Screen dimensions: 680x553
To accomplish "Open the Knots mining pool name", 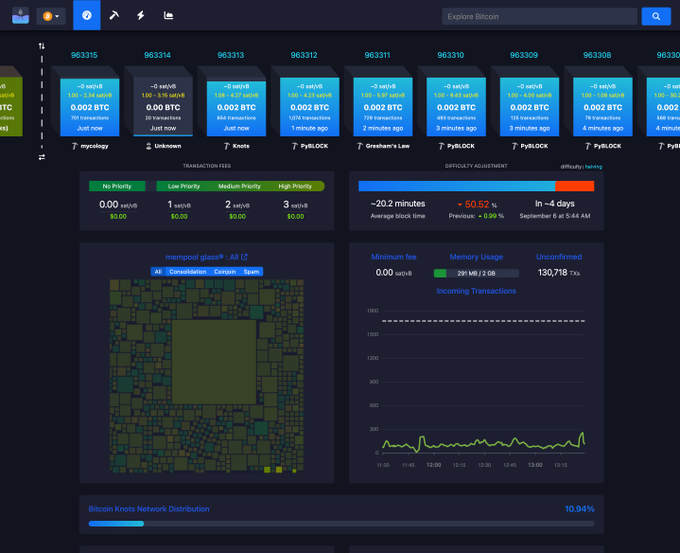I will (x=241, y=146).
